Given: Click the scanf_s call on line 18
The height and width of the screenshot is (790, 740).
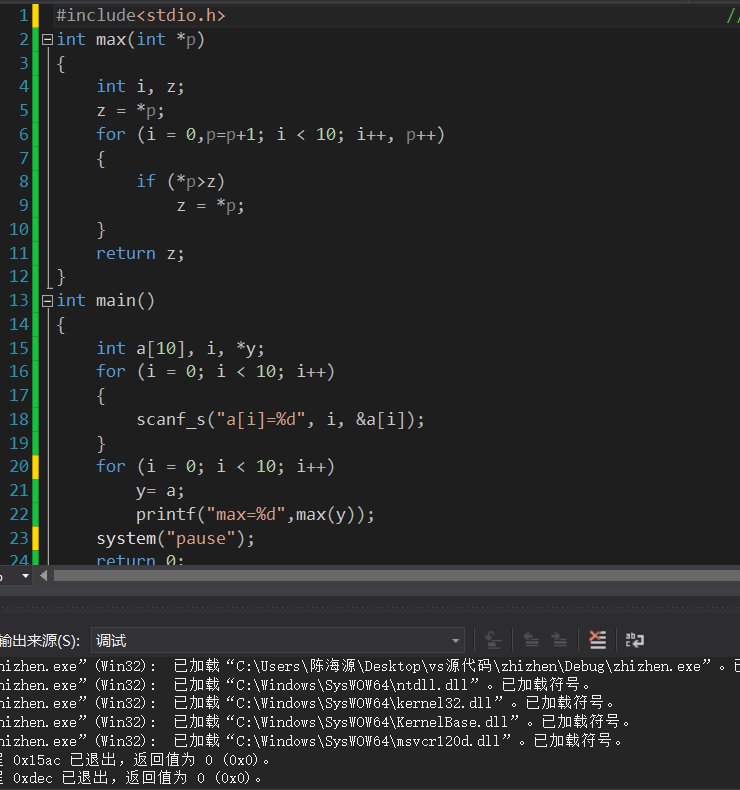Looking at the screenshot, I should 280,420.
